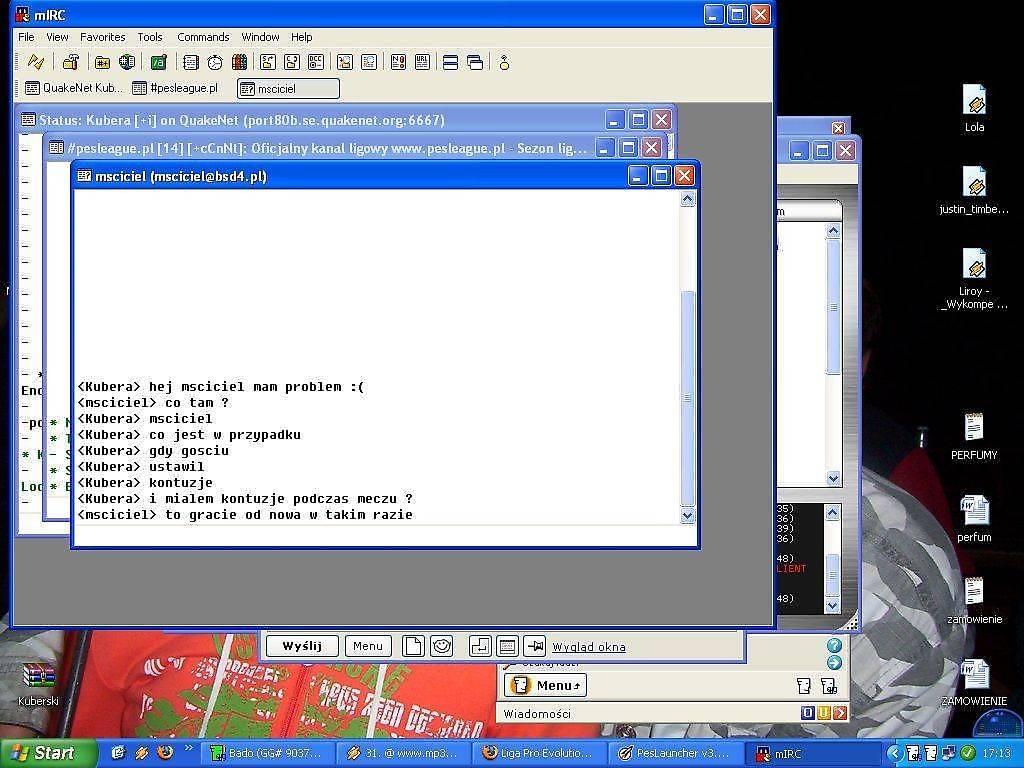Open the Log files toolbar icon

(x=369, y=62)
